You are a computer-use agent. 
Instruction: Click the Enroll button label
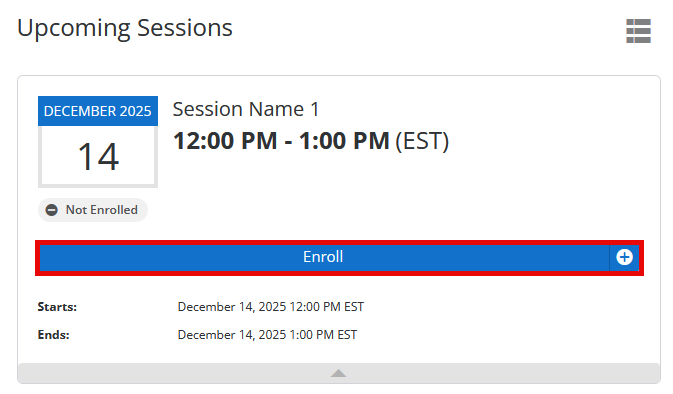click(x=323, y=257)
